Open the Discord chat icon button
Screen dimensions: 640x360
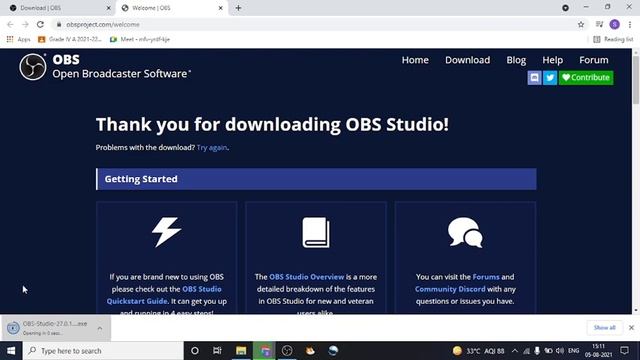click(x=534, y=78)
